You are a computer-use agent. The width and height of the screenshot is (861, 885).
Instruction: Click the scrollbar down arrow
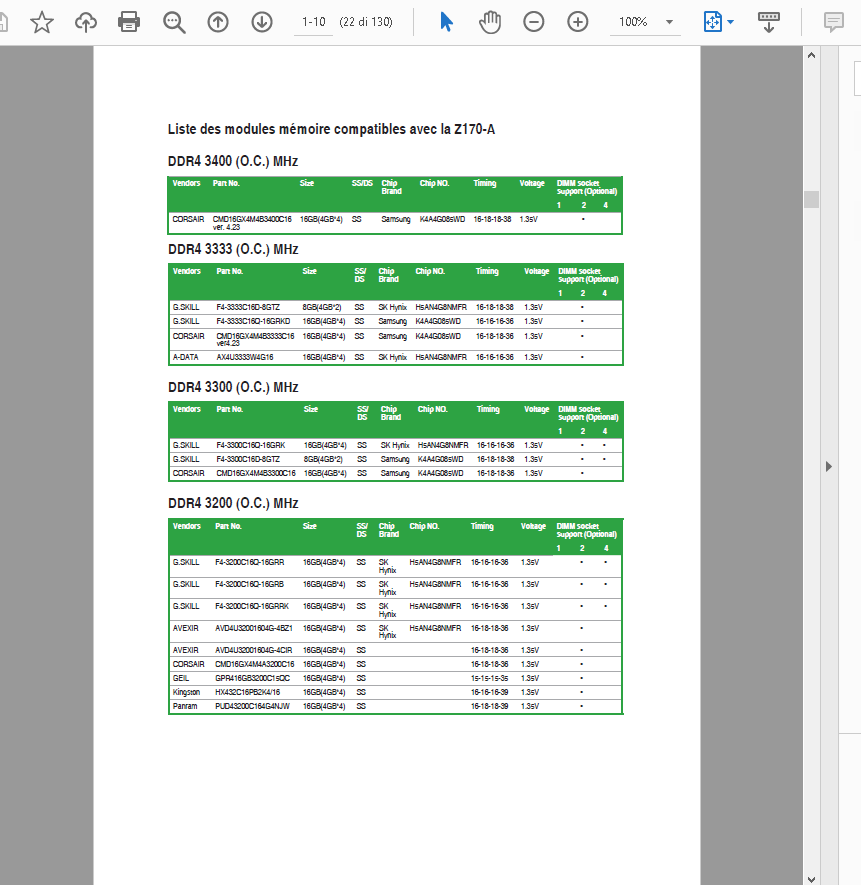click(811, 879)
